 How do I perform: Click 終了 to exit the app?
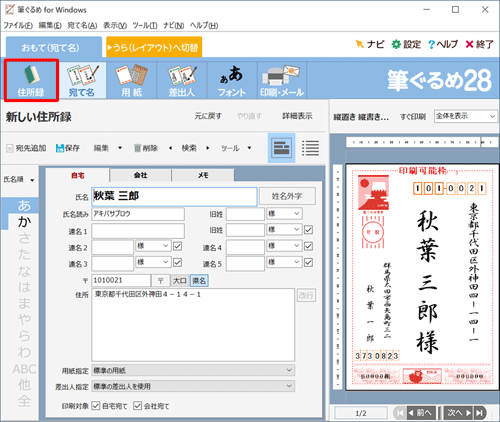pos(479,44)
